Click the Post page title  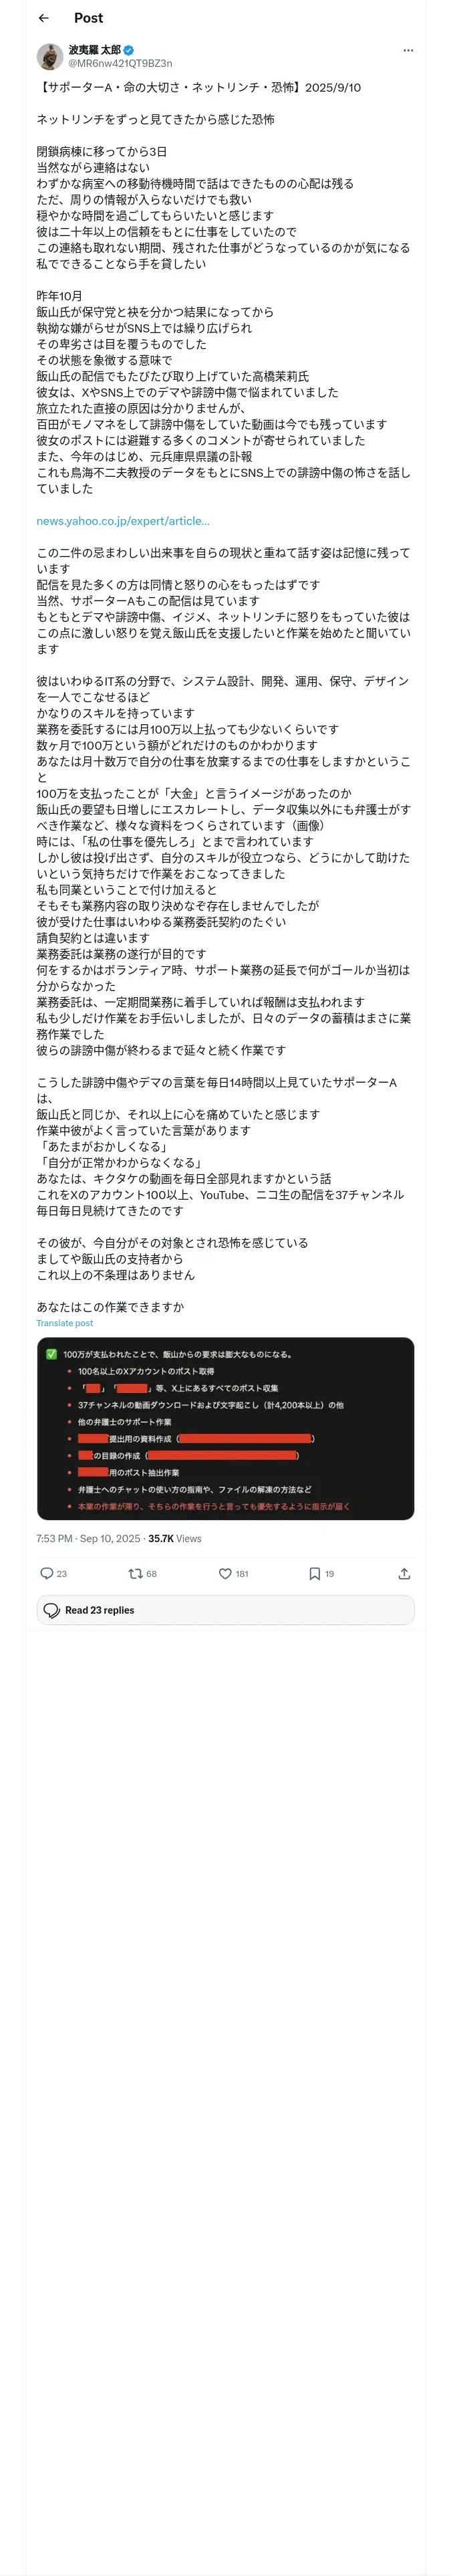click(88, 18)
